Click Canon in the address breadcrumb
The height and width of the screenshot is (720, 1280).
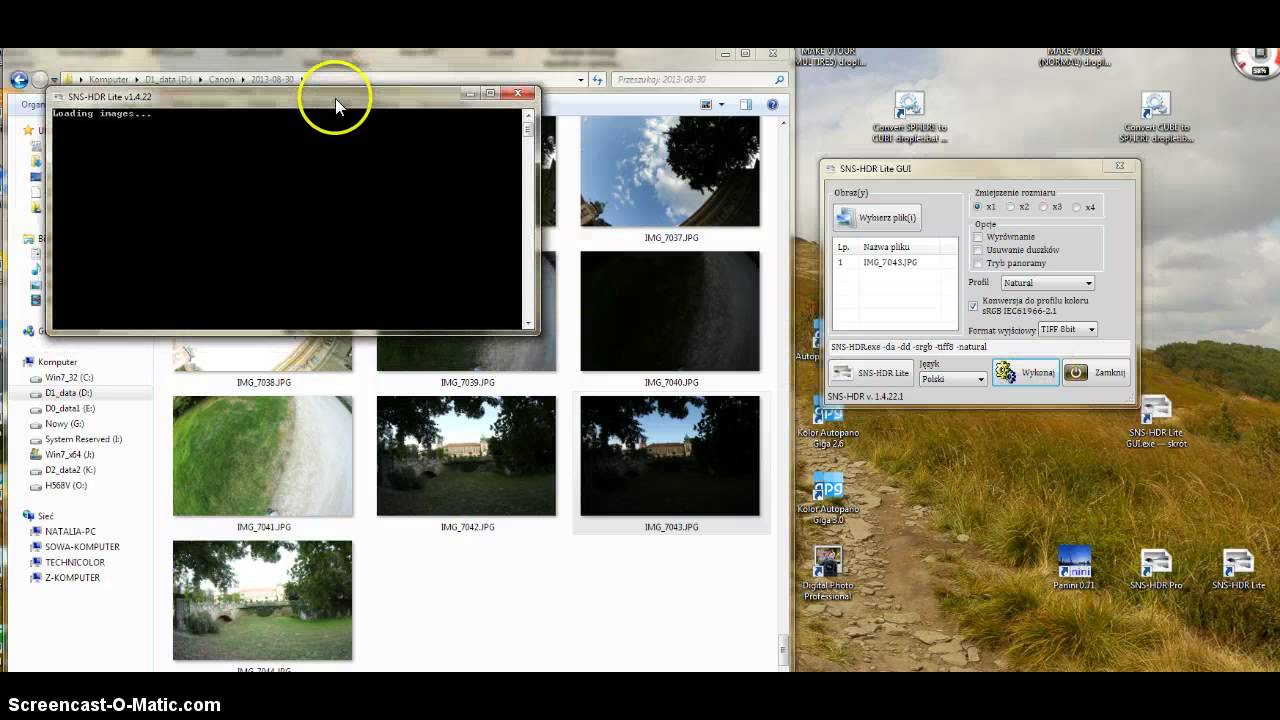coord(221,79)
